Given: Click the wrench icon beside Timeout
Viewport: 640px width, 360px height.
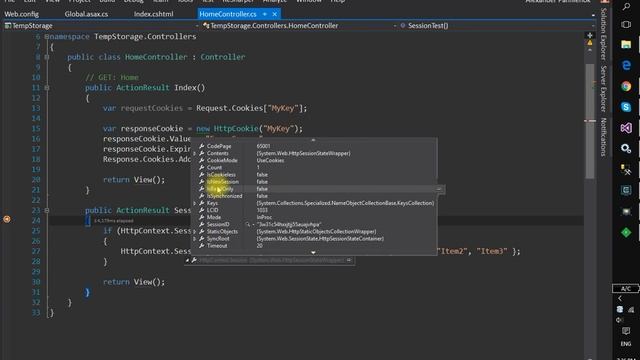Looking at the screenshot, I should [202, 246].
